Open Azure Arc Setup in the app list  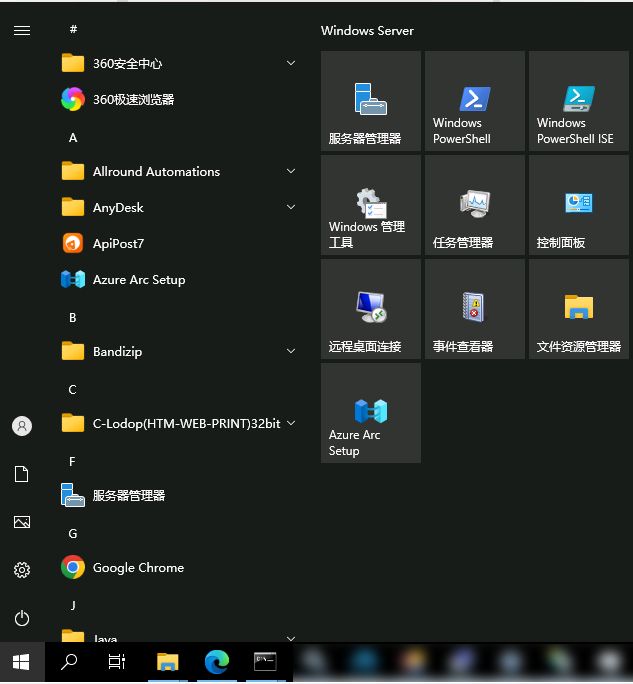[179, 280]
